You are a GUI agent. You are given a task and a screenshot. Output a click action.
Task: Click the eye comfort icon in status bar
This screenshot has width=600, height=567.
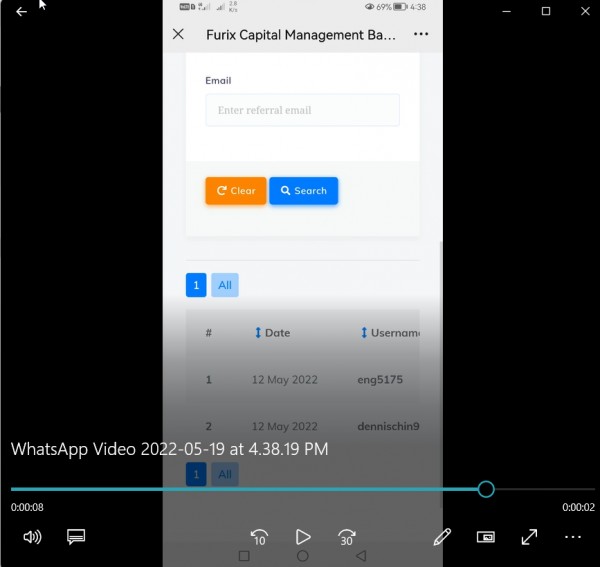(x=369, y=7)
